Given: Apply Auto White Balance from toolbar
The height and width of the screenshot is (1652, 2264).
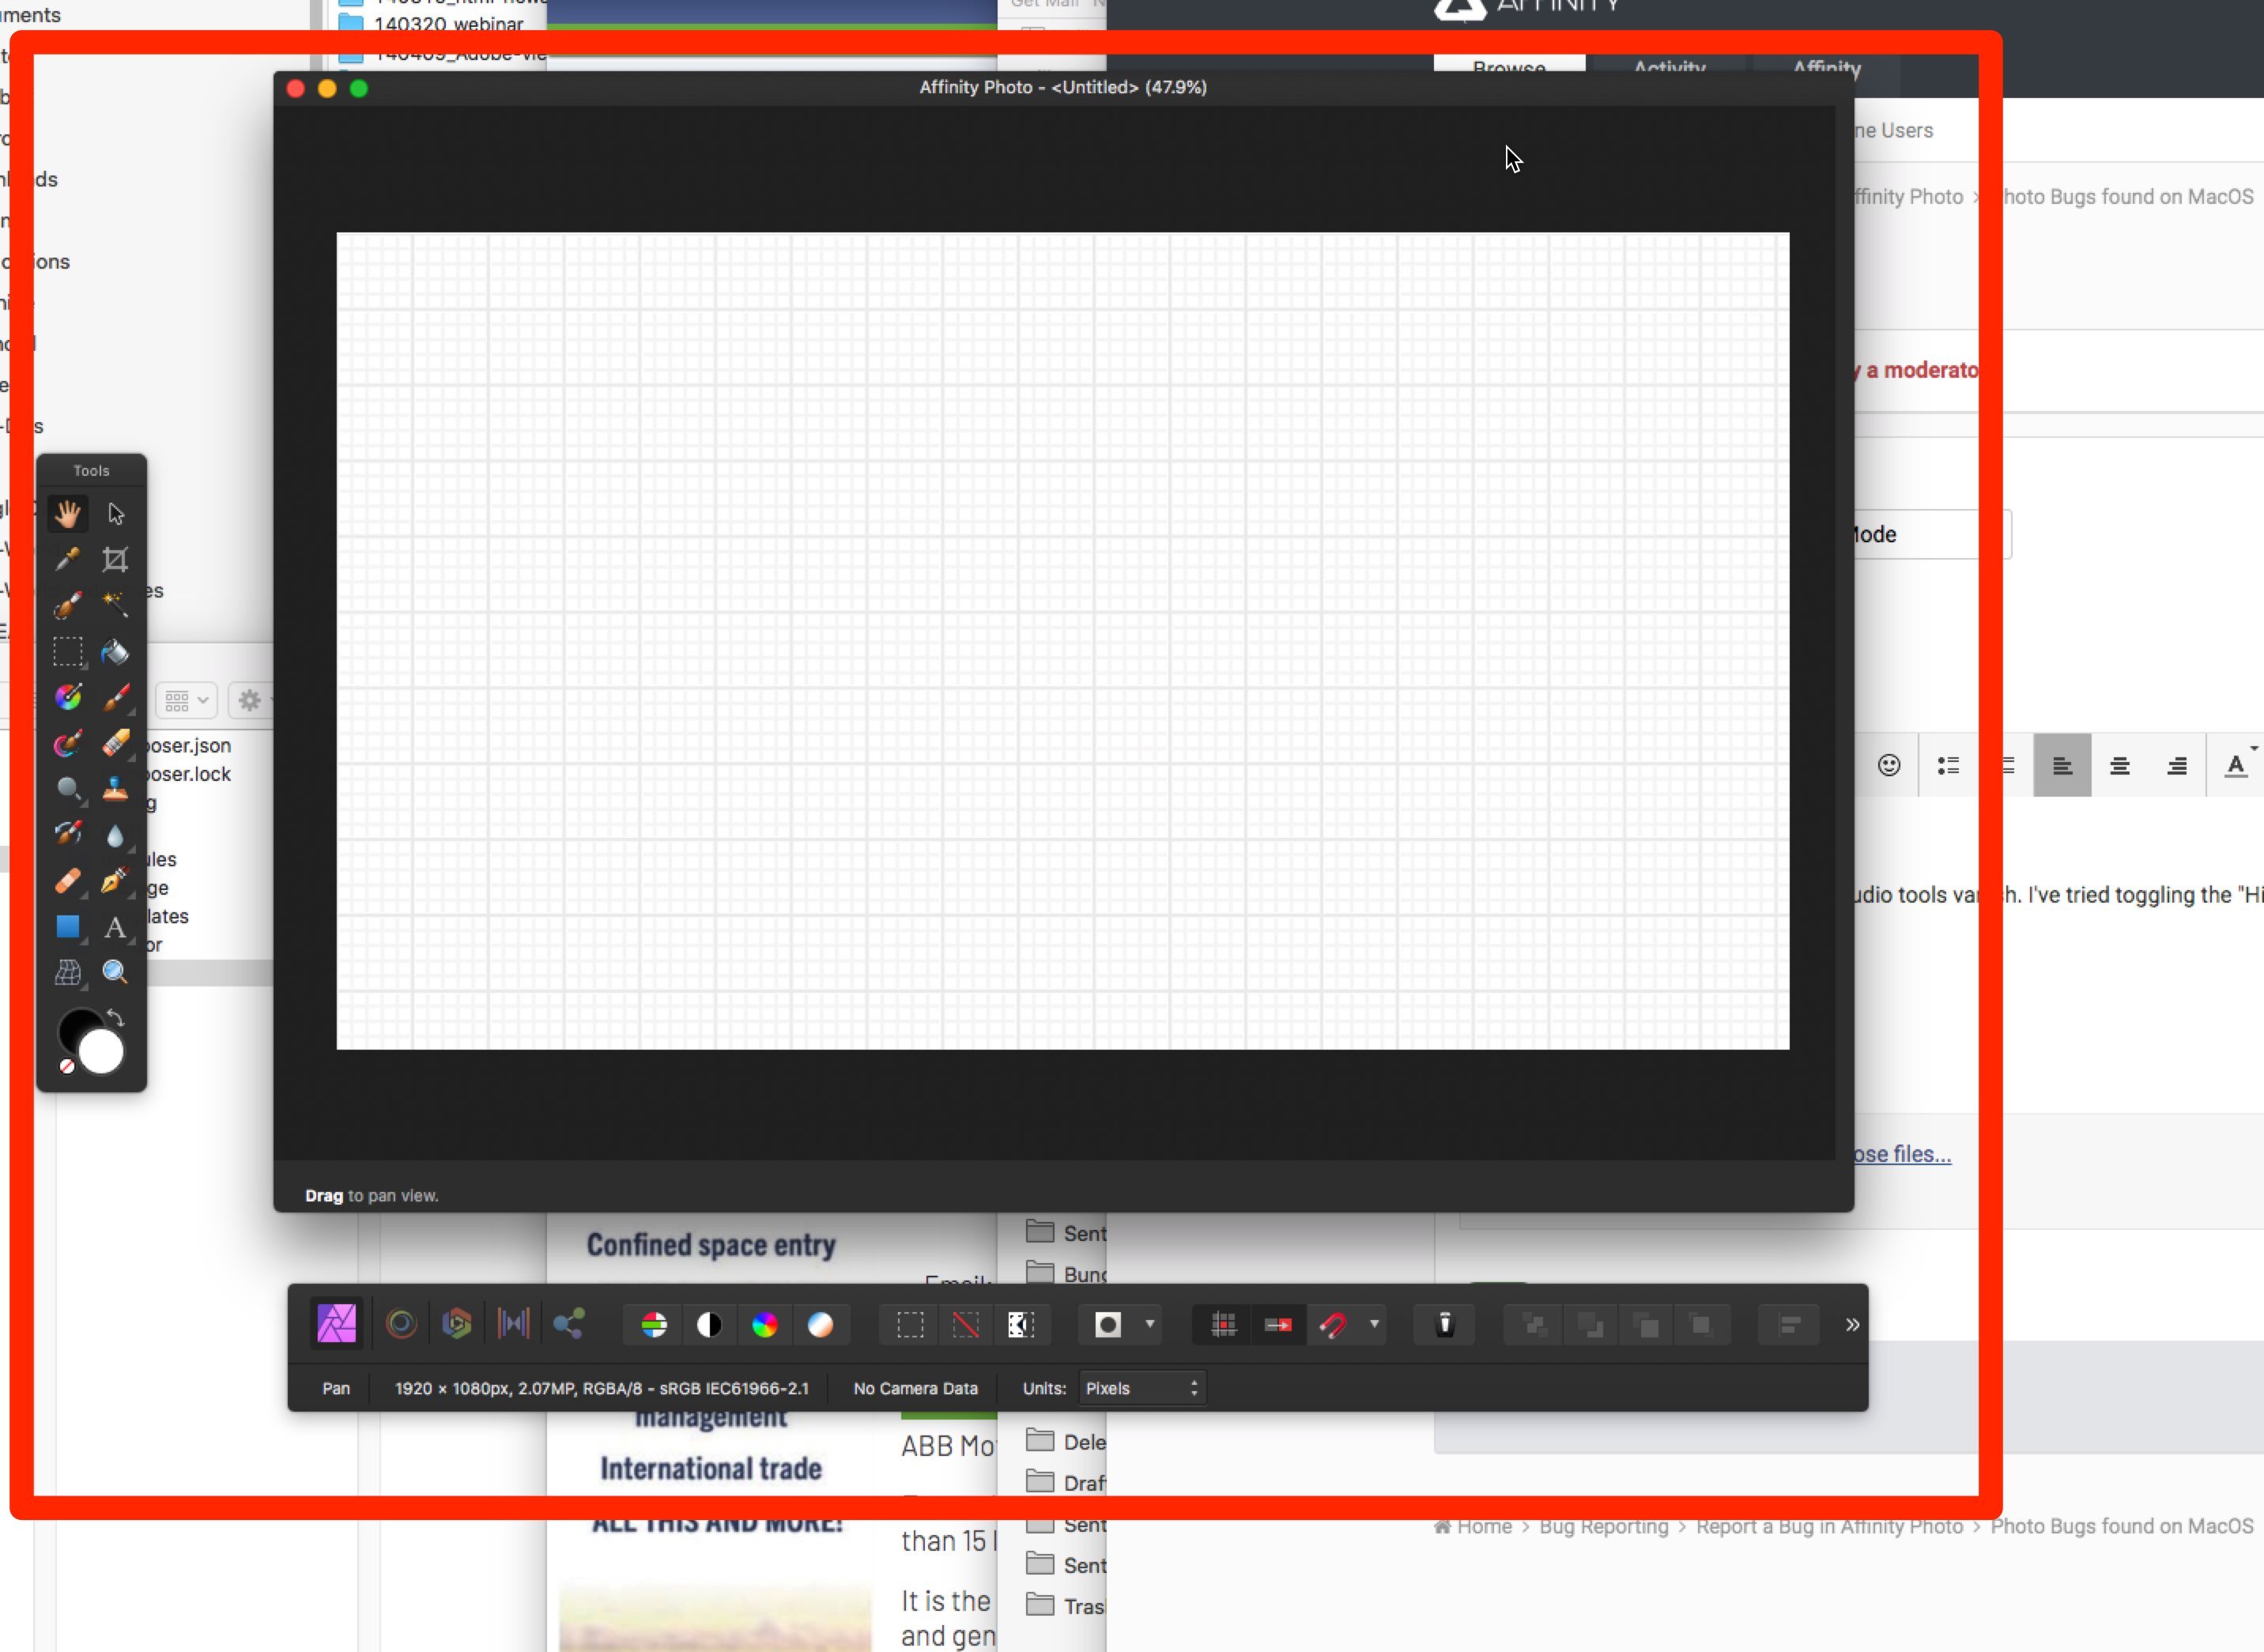Looking at the screenshot, I should coord(820,1325).
